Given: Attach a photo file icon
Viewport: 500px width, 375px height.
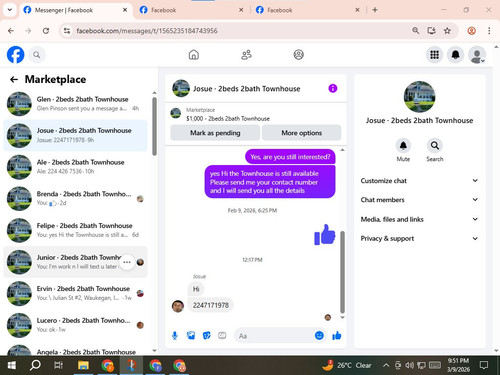Looking at the screenshot, I should [x=191, y=335].
